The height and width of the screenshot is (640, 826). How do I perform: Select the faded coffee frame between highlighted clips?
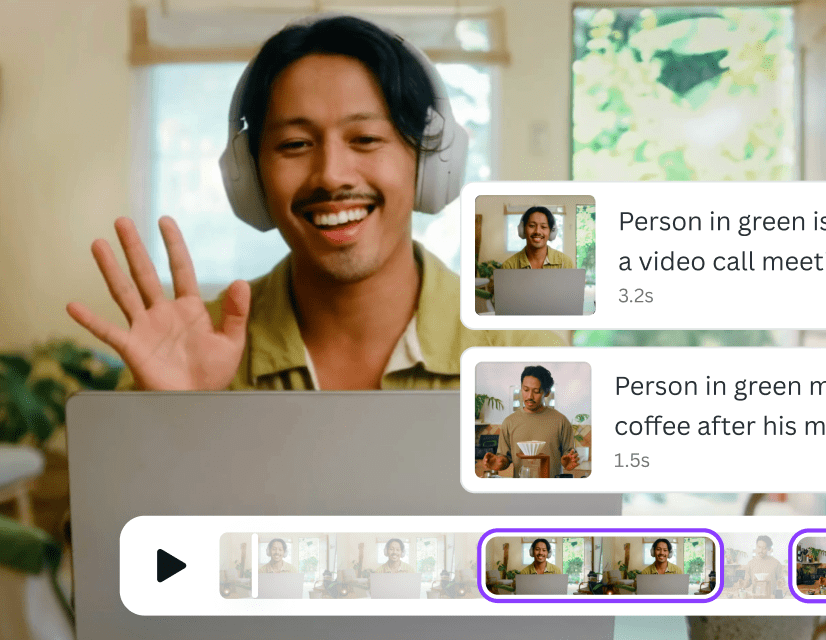tap(756, 565)
